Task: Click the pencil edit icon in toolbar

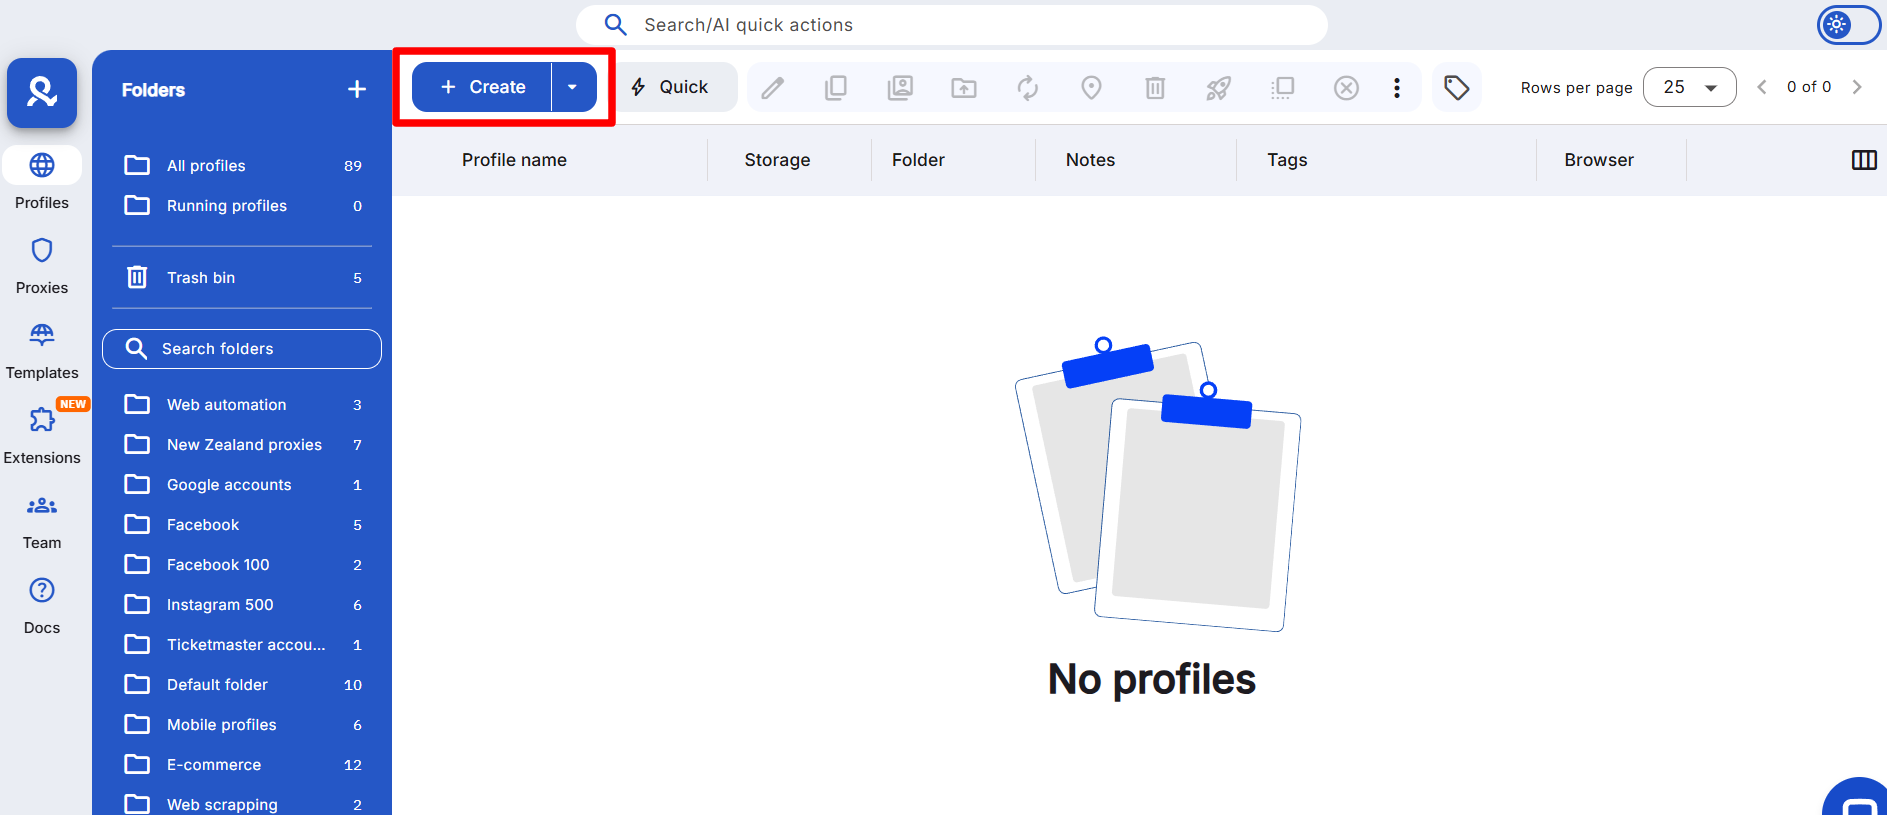Action: tap(772, 88)
